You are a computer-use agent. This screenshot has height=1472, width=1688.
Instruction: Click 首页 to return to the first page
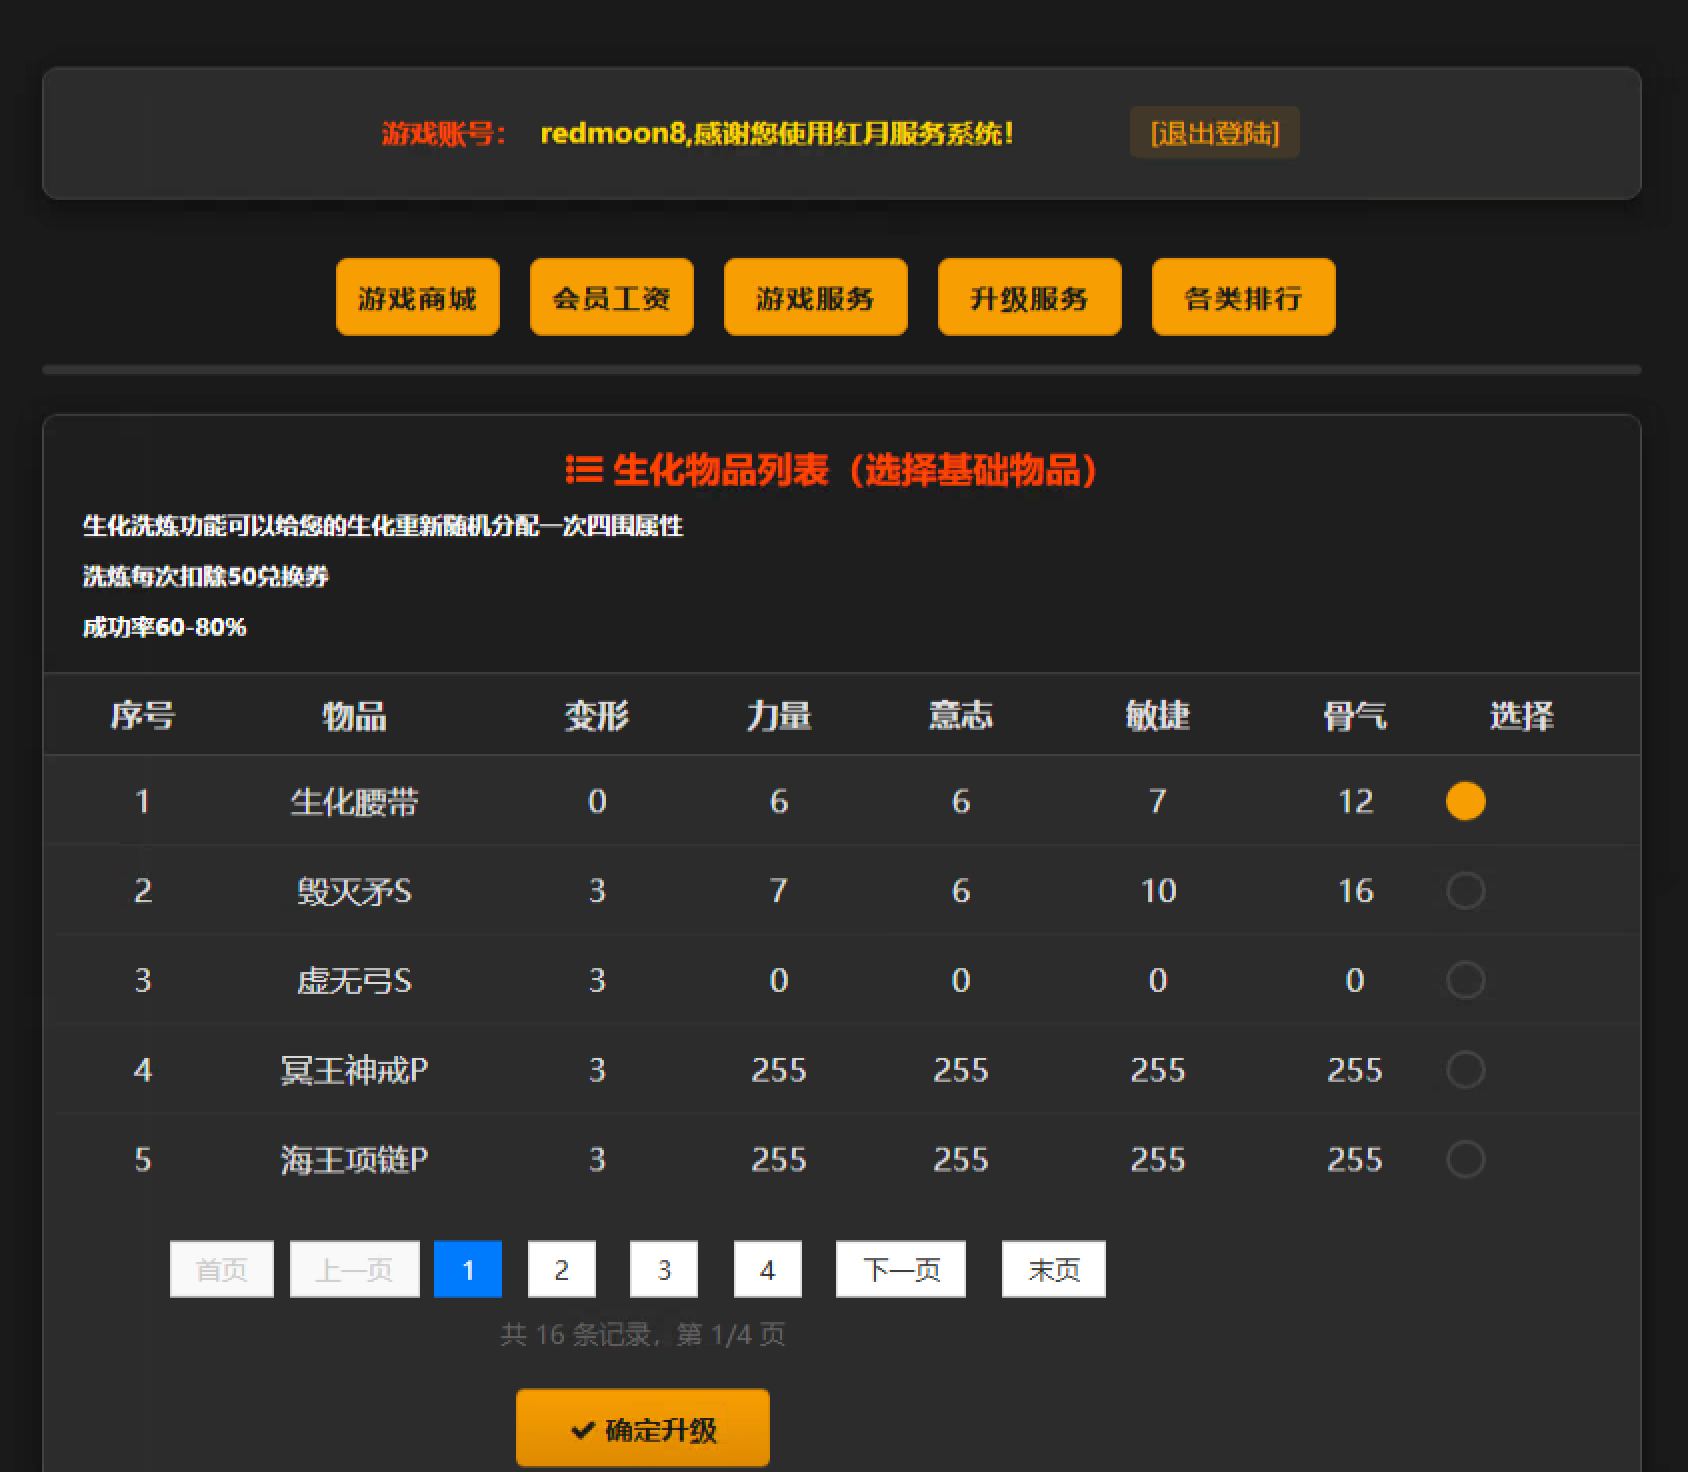[x=221, y=1268]
